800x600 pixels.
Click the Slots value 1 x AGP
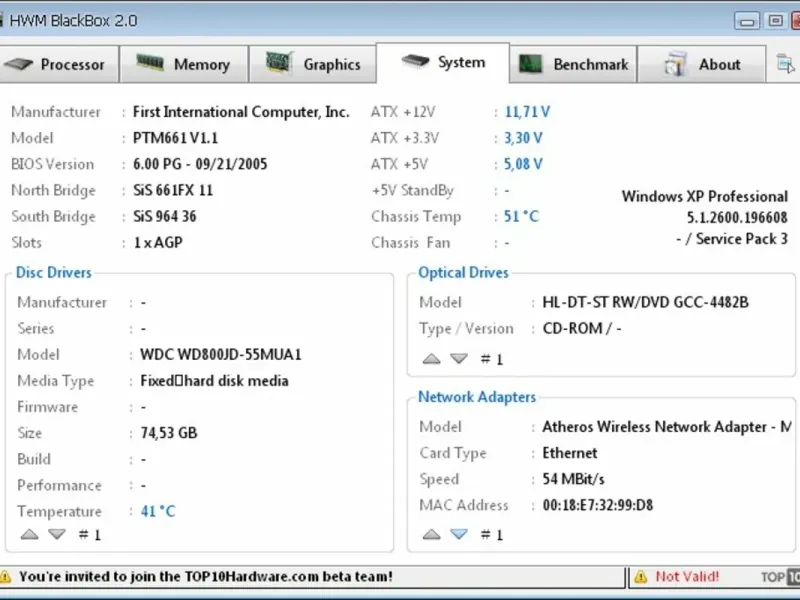tap(158, 242)
